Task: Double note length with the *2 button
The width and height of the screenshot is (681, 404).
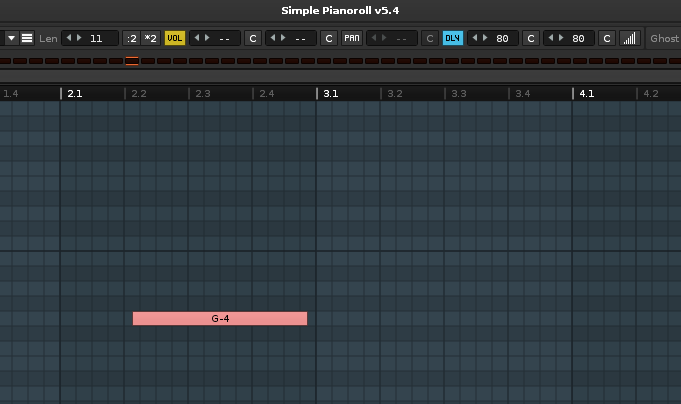Action: tap(150, 38)
